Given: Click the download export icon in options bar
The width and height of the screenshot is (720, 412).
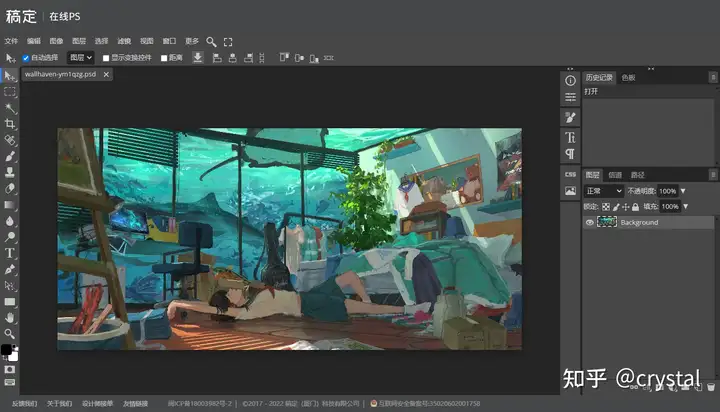Looking at the screenshot, I should pyautogui.click(x=197, y=57).
